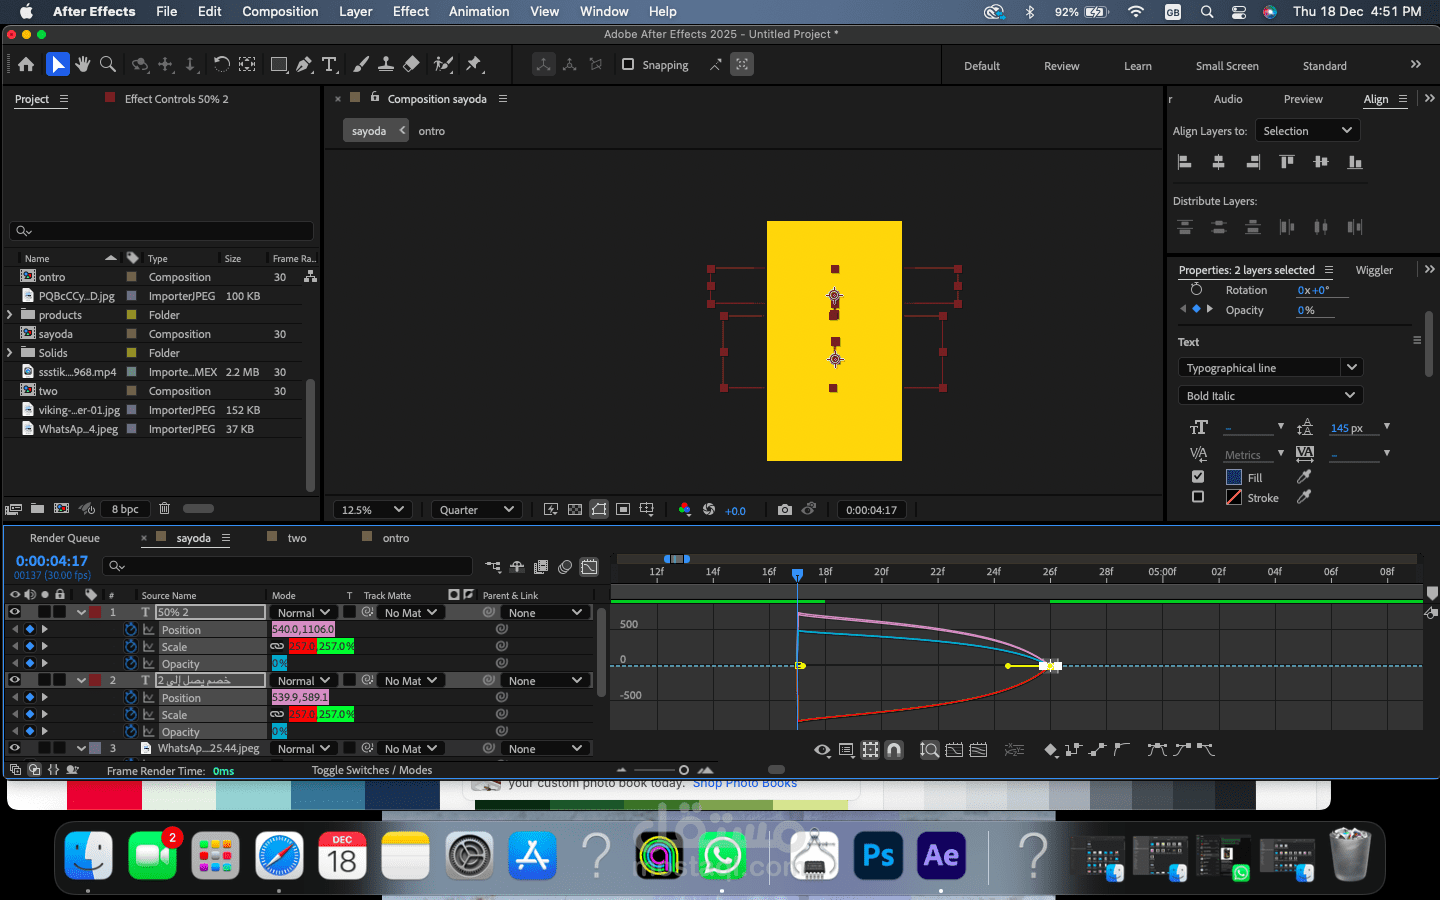Switch to the two timeline tab

pyautogui.click(x=297, y=538)
